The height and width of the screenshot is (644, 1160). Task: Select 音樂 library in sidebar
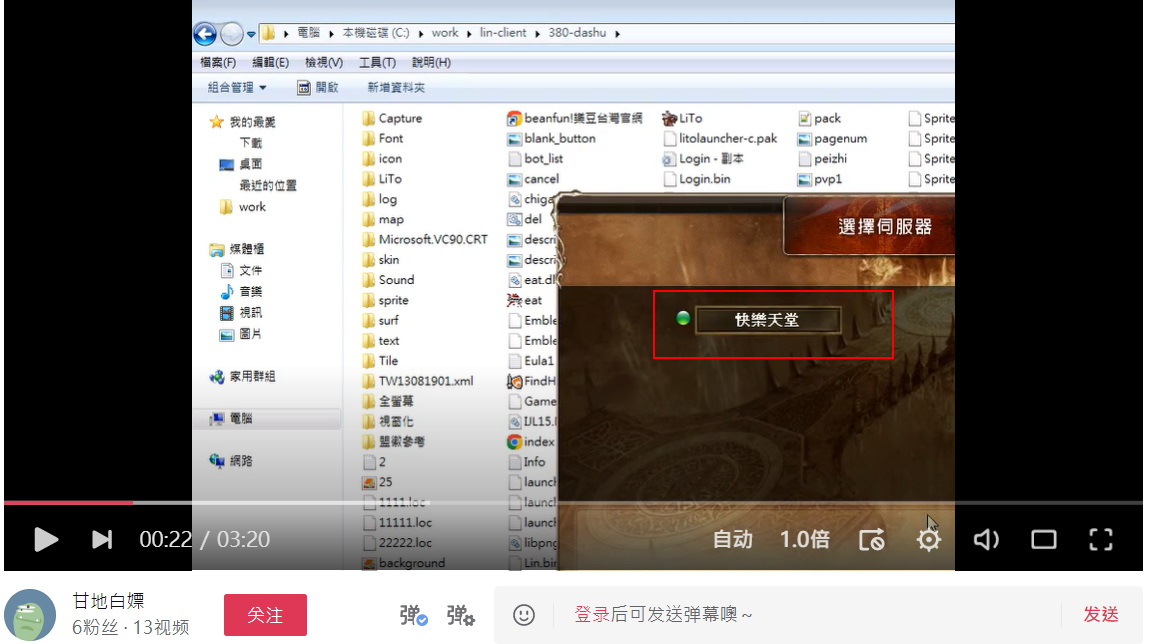tap(241, 291)
